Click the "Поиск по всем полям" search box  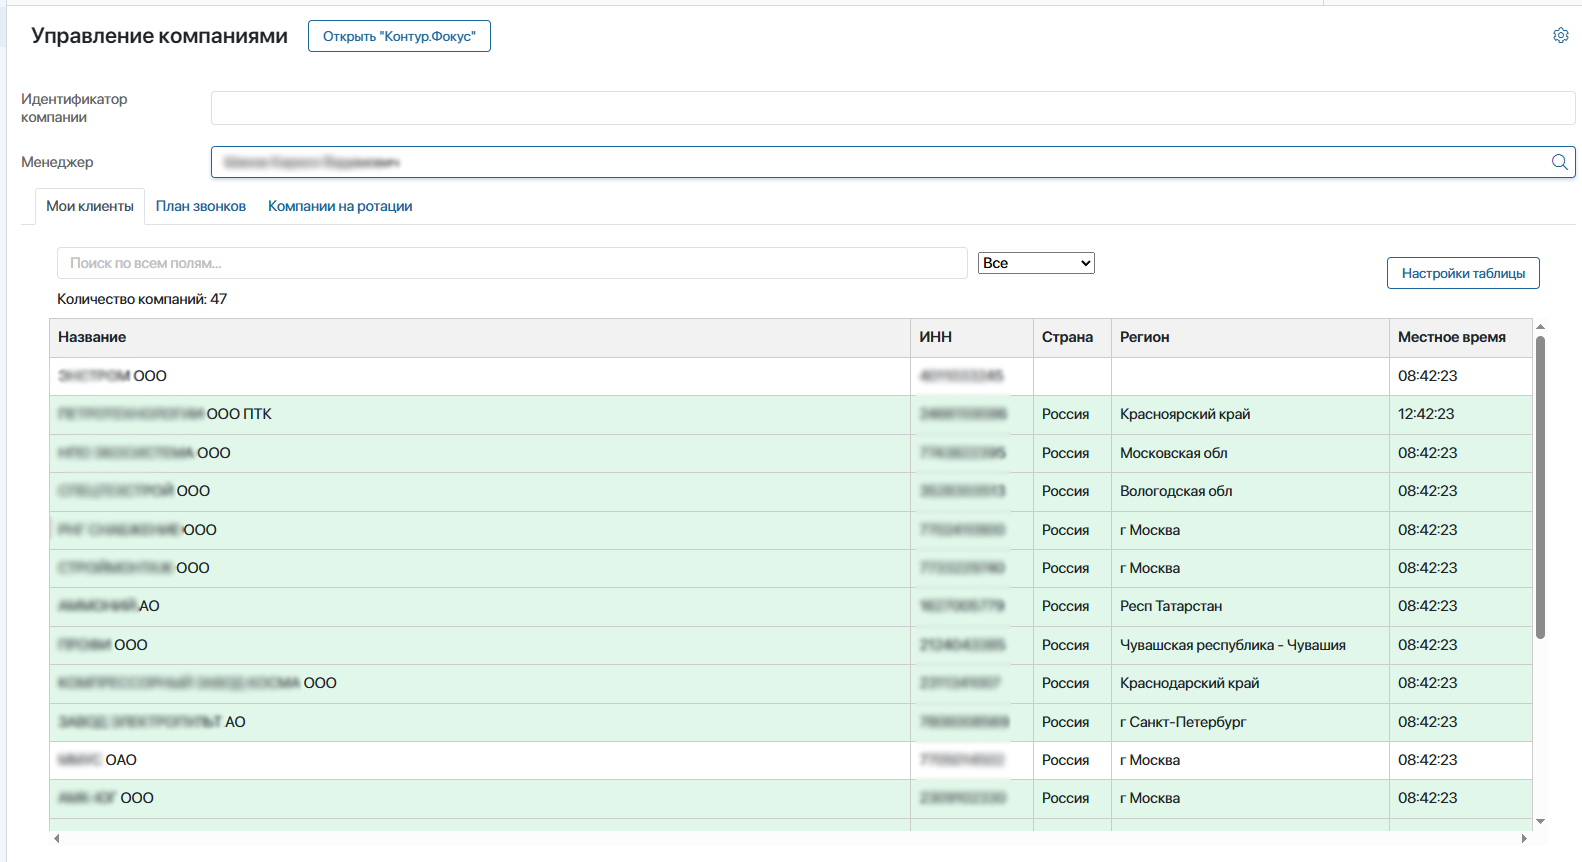512,263
